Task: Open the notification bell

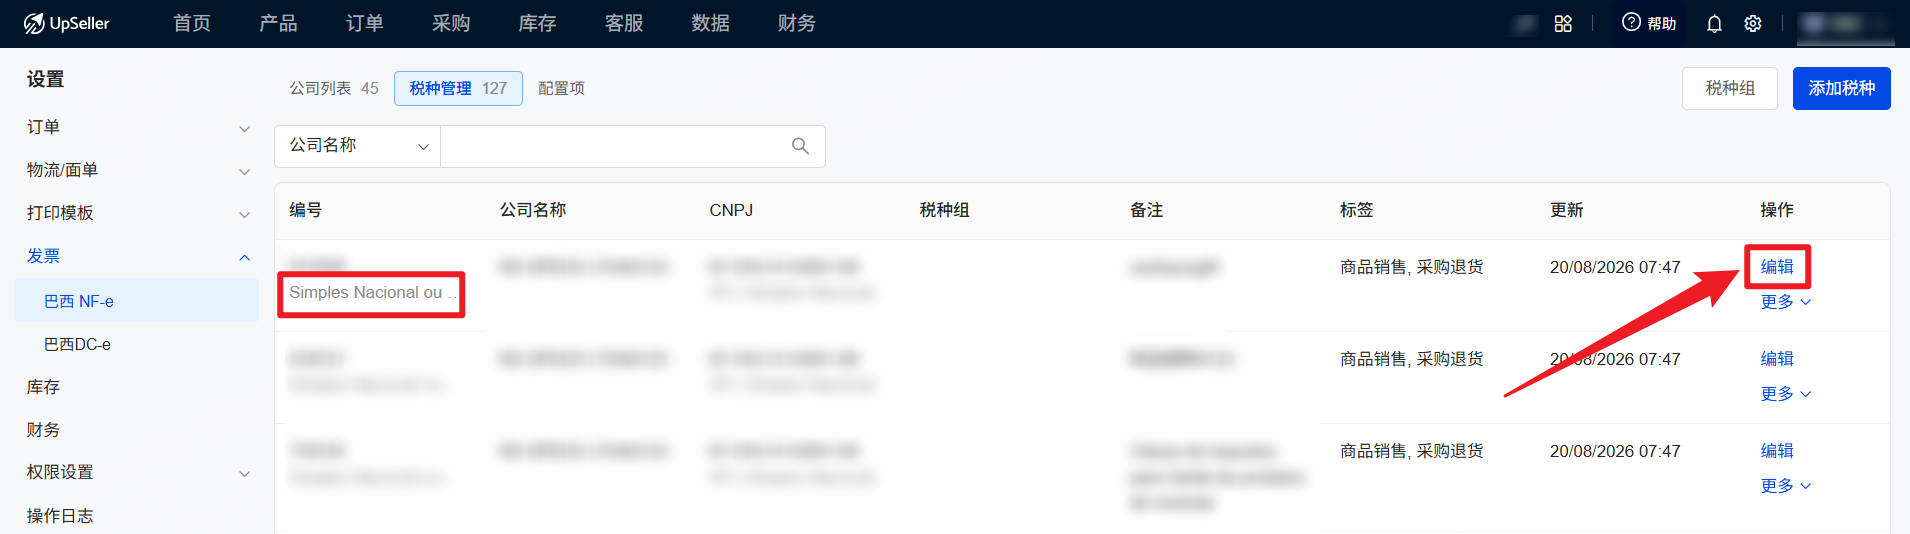Action: (1714, 23)
